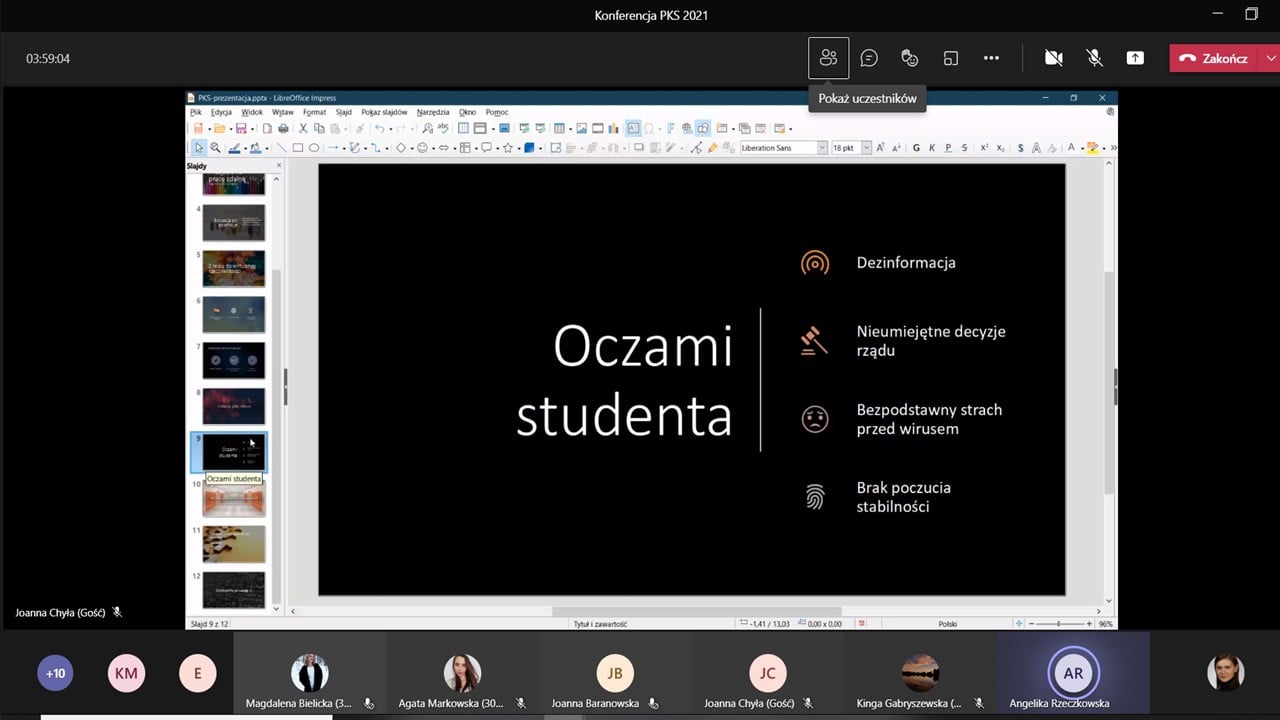Toggle underline (P) formatting
Viewport: 1280px width, 720px height.
(x=948, y=148)
